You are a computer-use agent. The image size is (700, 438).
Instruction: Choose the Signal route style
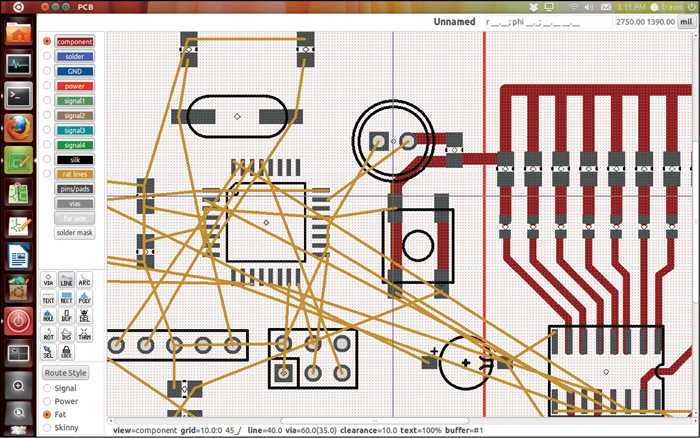click(x=47, y=387)
